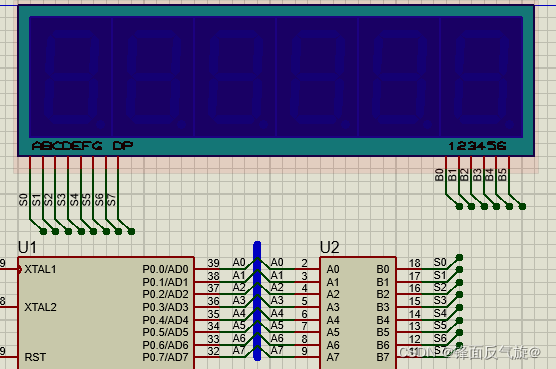The width and height of the screenshot is (556, 369).
Task: Select the blue vertical bus wire
Action: [257, 301]
